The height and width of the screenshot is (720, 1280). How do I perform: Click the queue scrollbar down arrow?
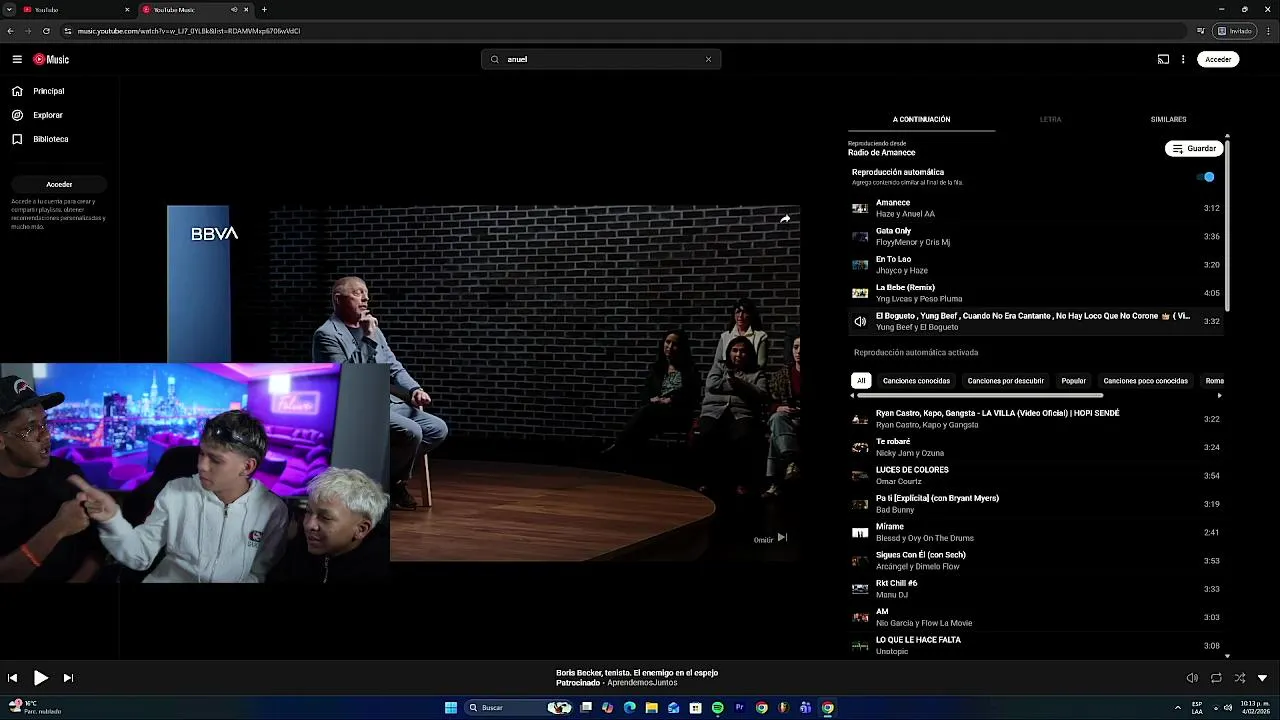[x=1227, y=656]
